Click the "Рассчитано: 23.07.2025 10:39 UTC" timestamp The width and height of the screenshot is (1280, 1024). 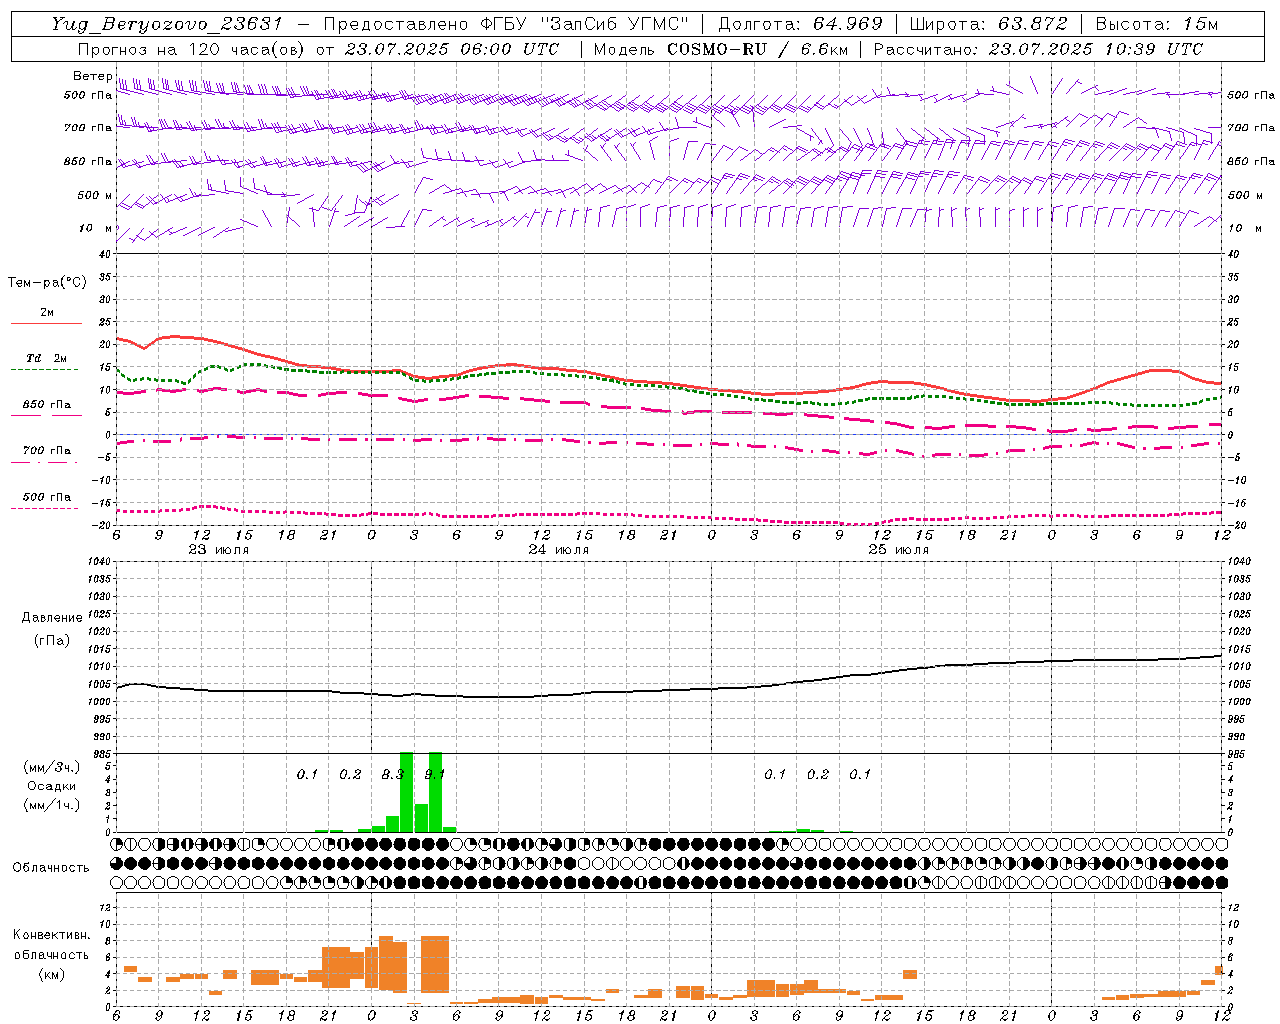tap(1038, 49)
